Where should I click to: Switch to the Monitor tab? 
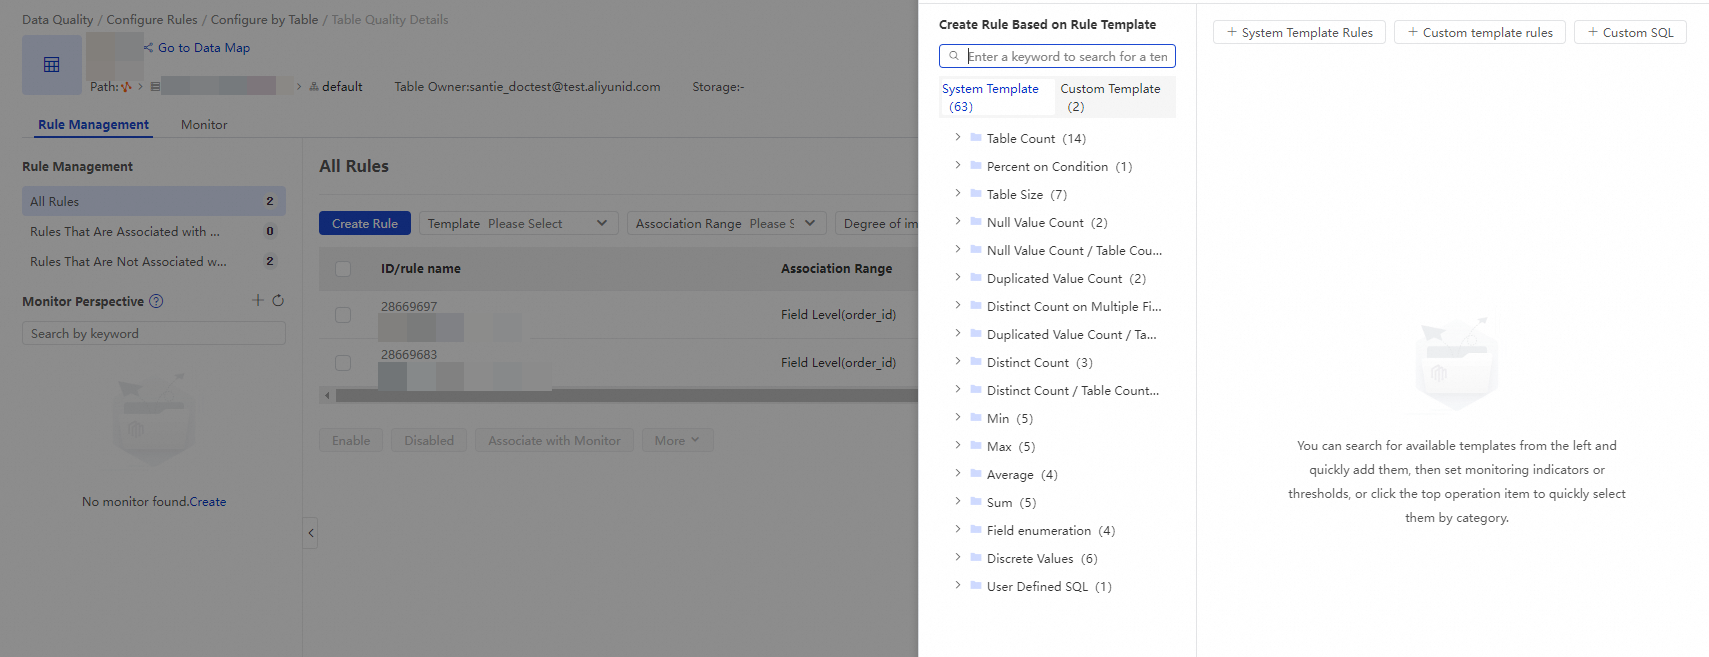(204, 125)
